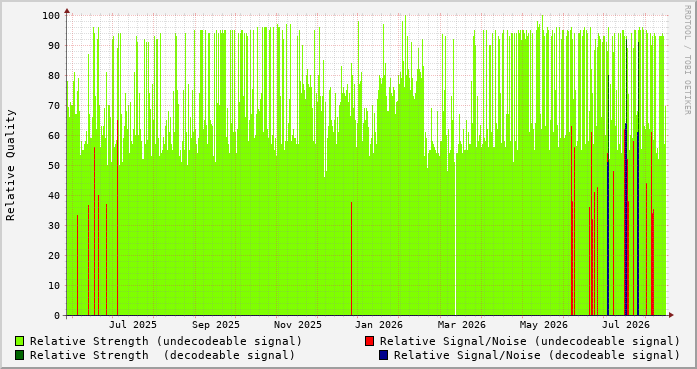Screen dimensions: 697x369
Task: Click the RRDTOOL / TOBI OETIKER watermark
Action: coord(687,60)
